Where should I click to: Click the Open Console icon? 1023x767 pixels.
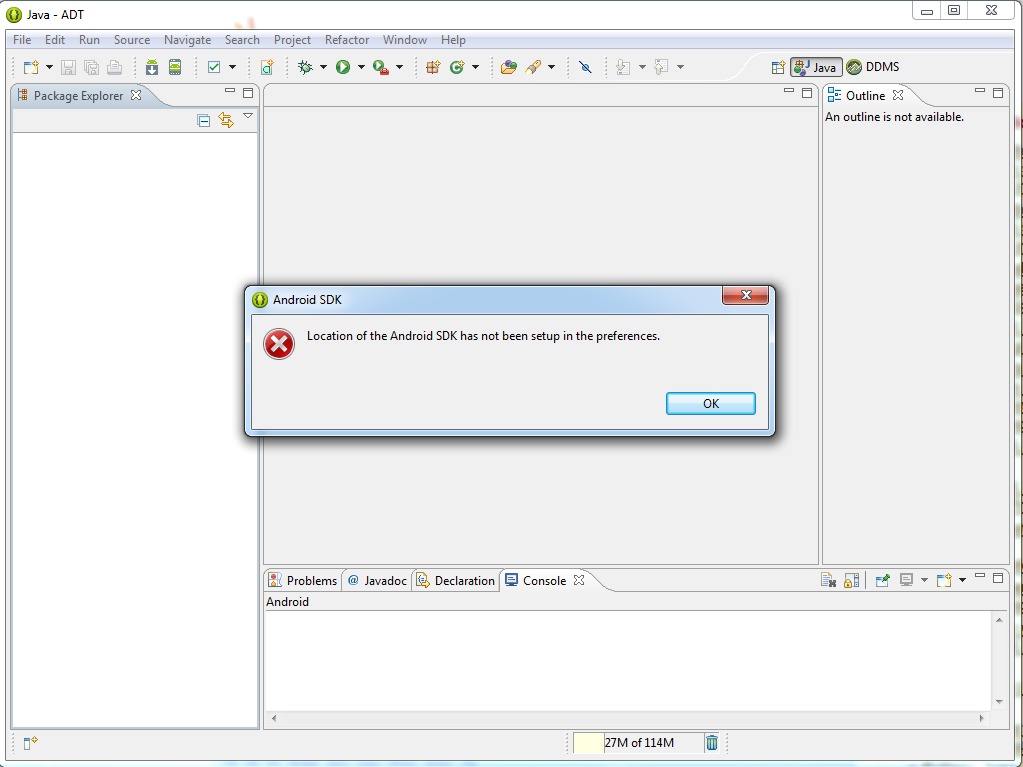(x=944, y=580)
